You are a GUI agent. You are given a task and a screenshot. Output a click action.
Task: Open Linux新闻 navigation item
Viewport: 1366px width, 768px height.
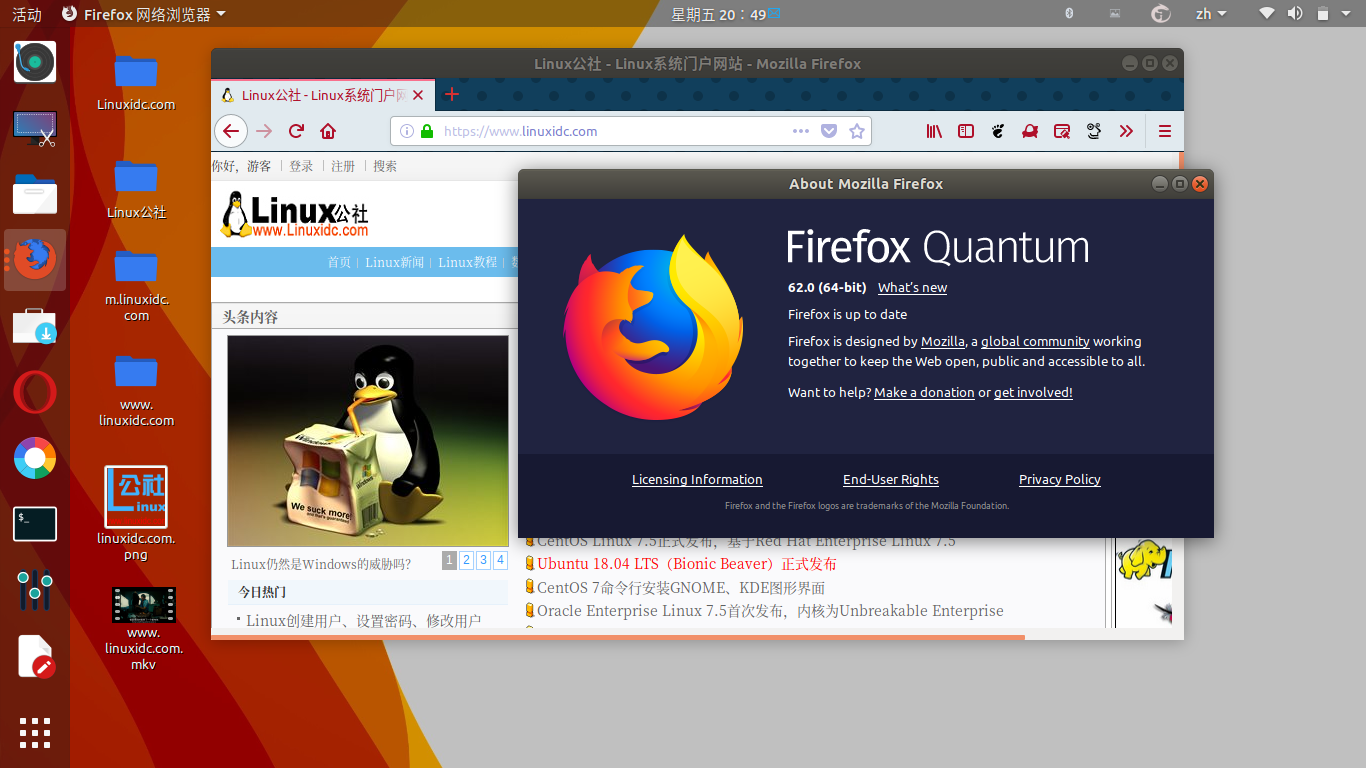395,262
